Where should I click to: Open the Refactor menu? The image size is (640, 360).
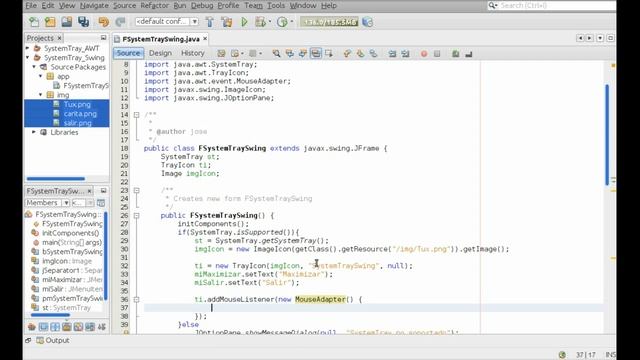click(x=154, y=6)
